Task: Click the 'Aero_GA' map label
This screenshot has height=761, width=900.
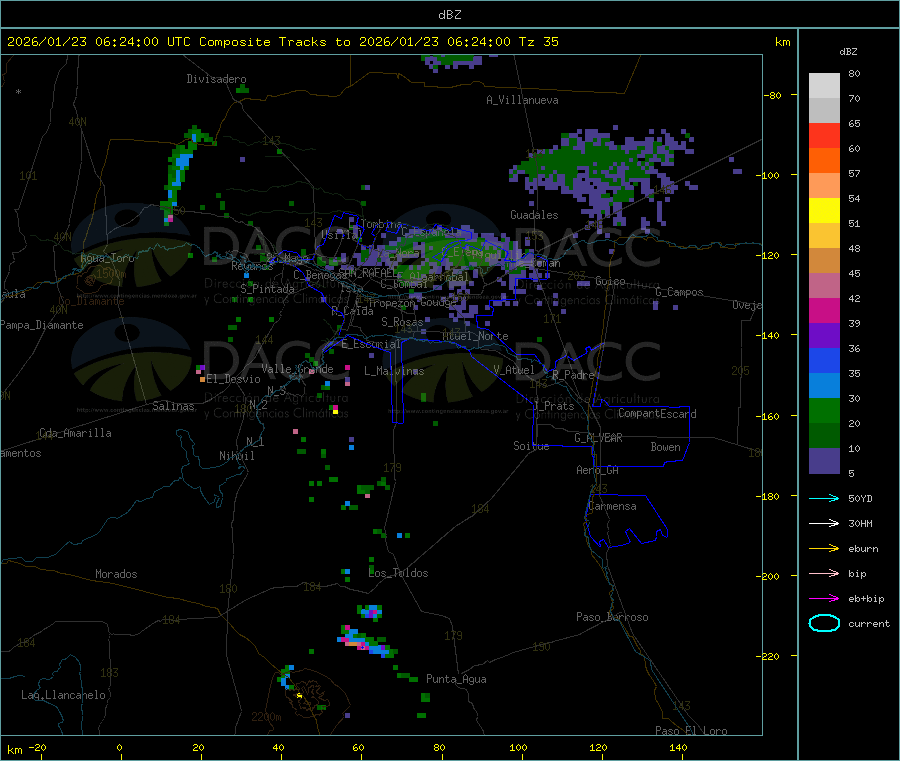Action: pos(598,470)
